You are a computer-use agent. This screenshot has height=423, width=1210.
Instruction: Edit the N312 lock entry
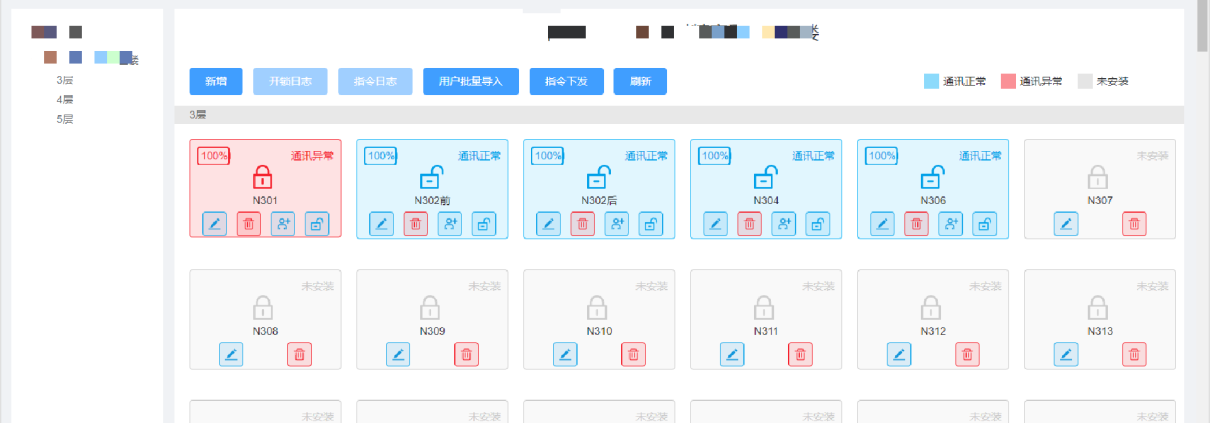(x=899, y=354)
